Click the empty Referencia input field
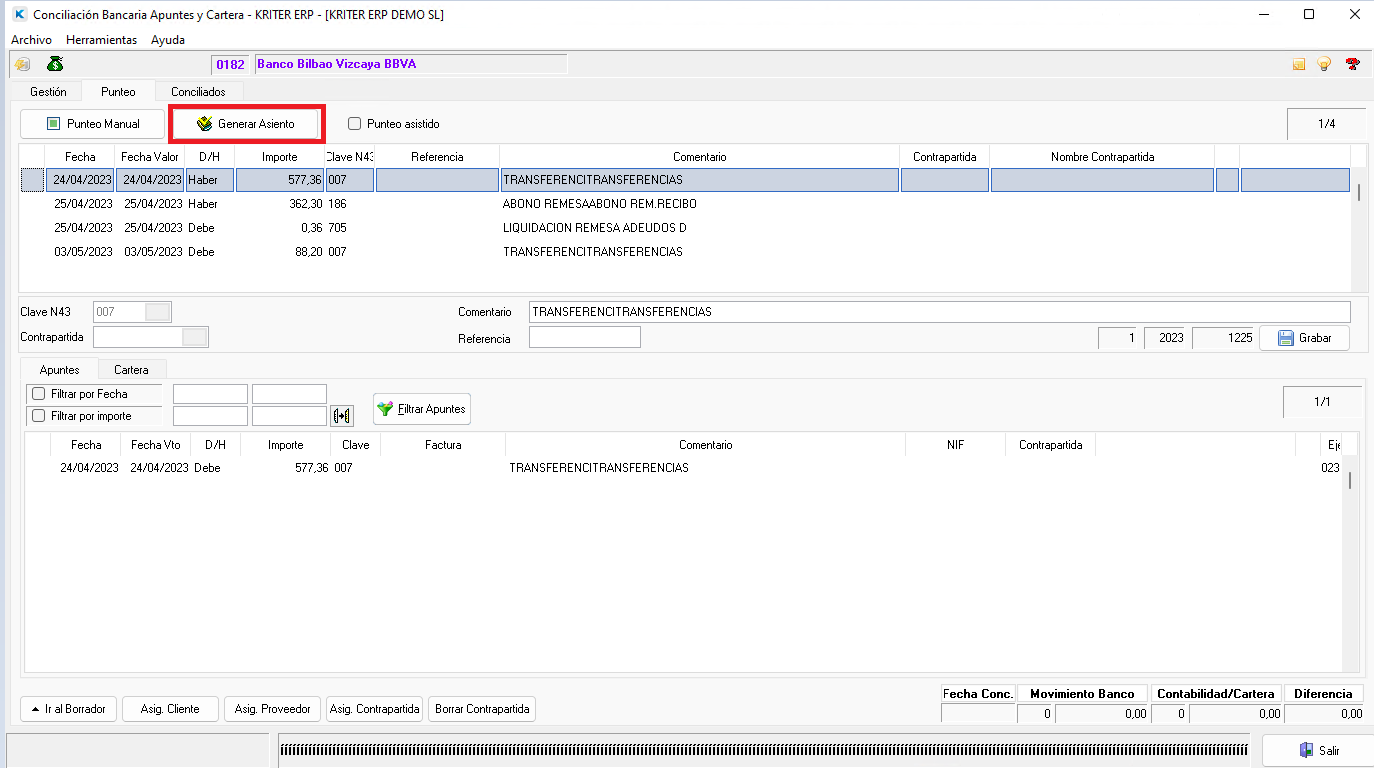Screen dimensions: 1374x768 tap(585, 338)
